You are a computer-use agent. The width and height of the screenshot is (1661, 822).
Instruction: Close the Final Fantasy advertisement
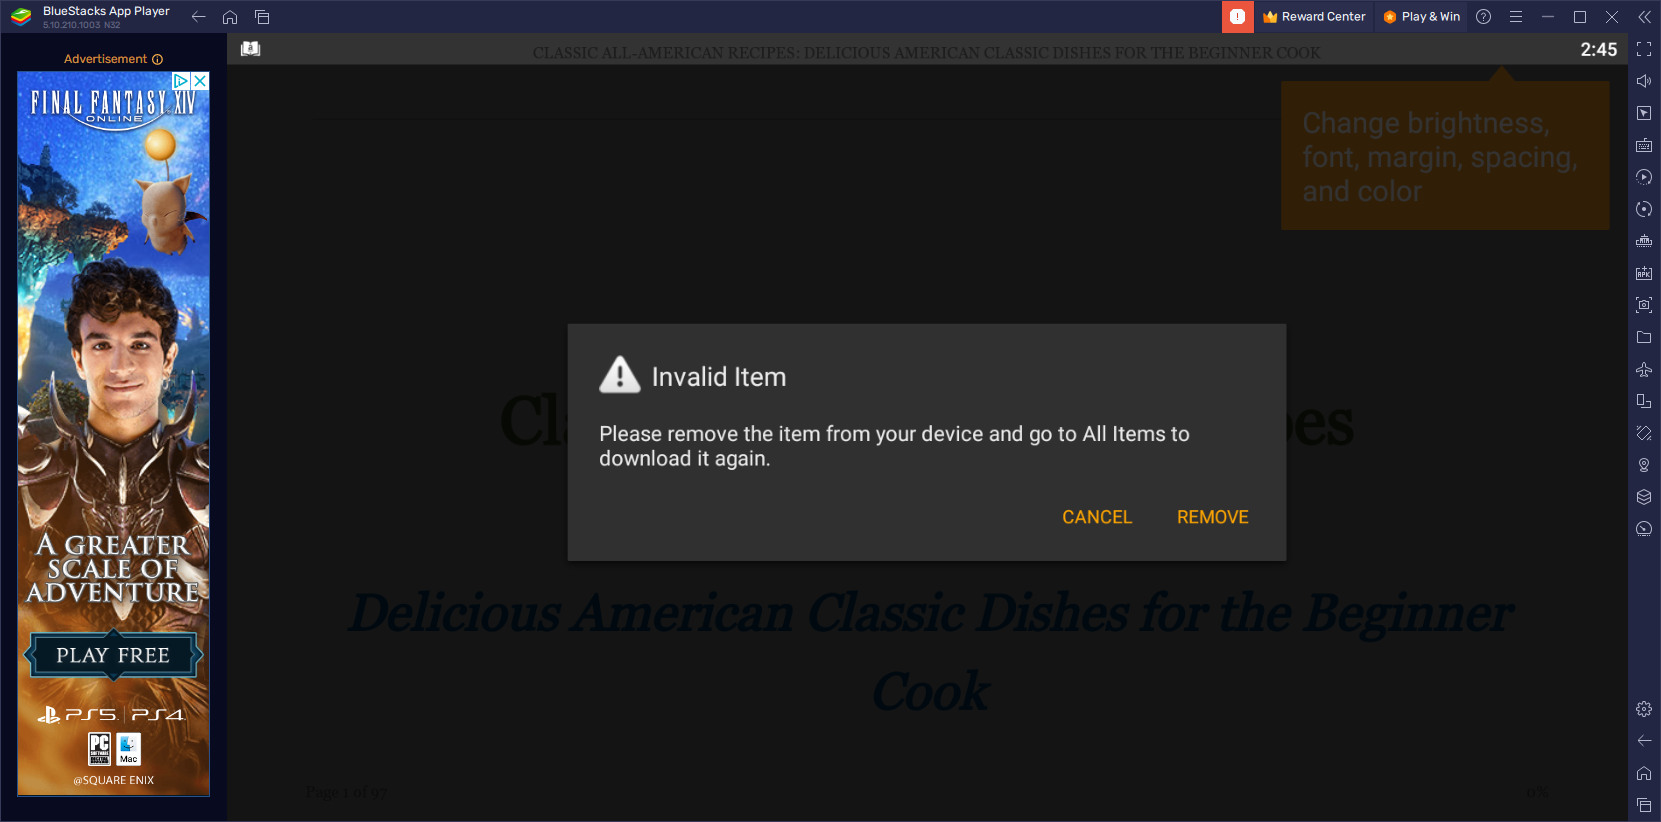pyautogui.click(x=200, y=81)
